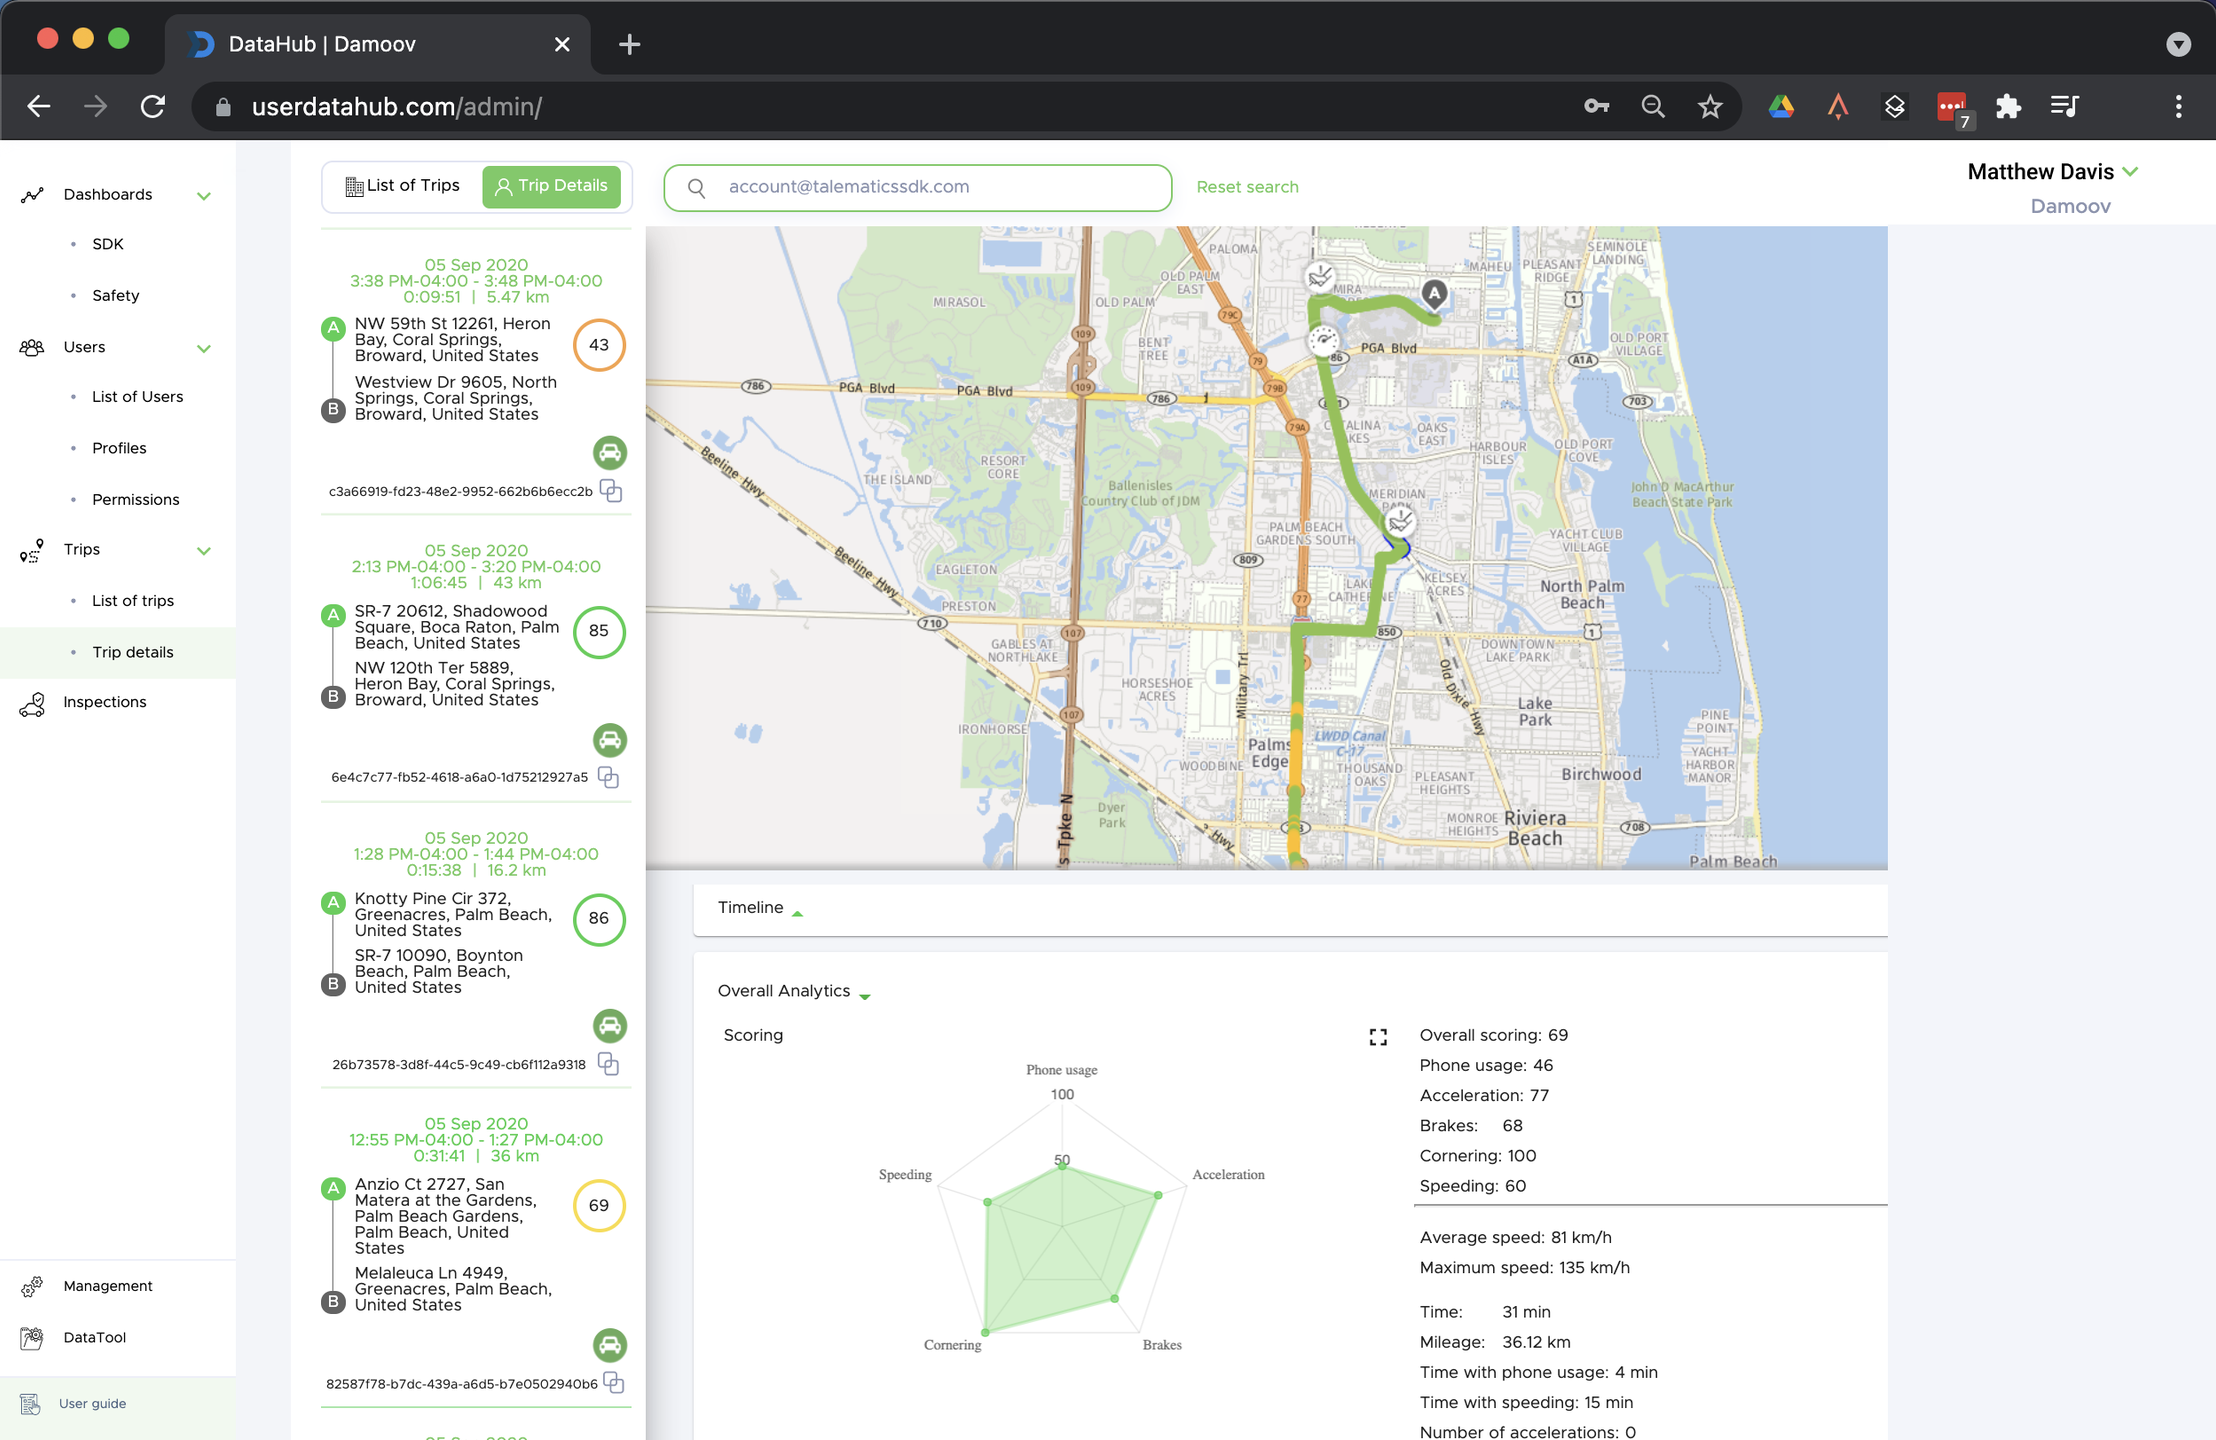
Task: Select Trip Details view toggle
Action: pyautogui.click(x=552, y=186)
